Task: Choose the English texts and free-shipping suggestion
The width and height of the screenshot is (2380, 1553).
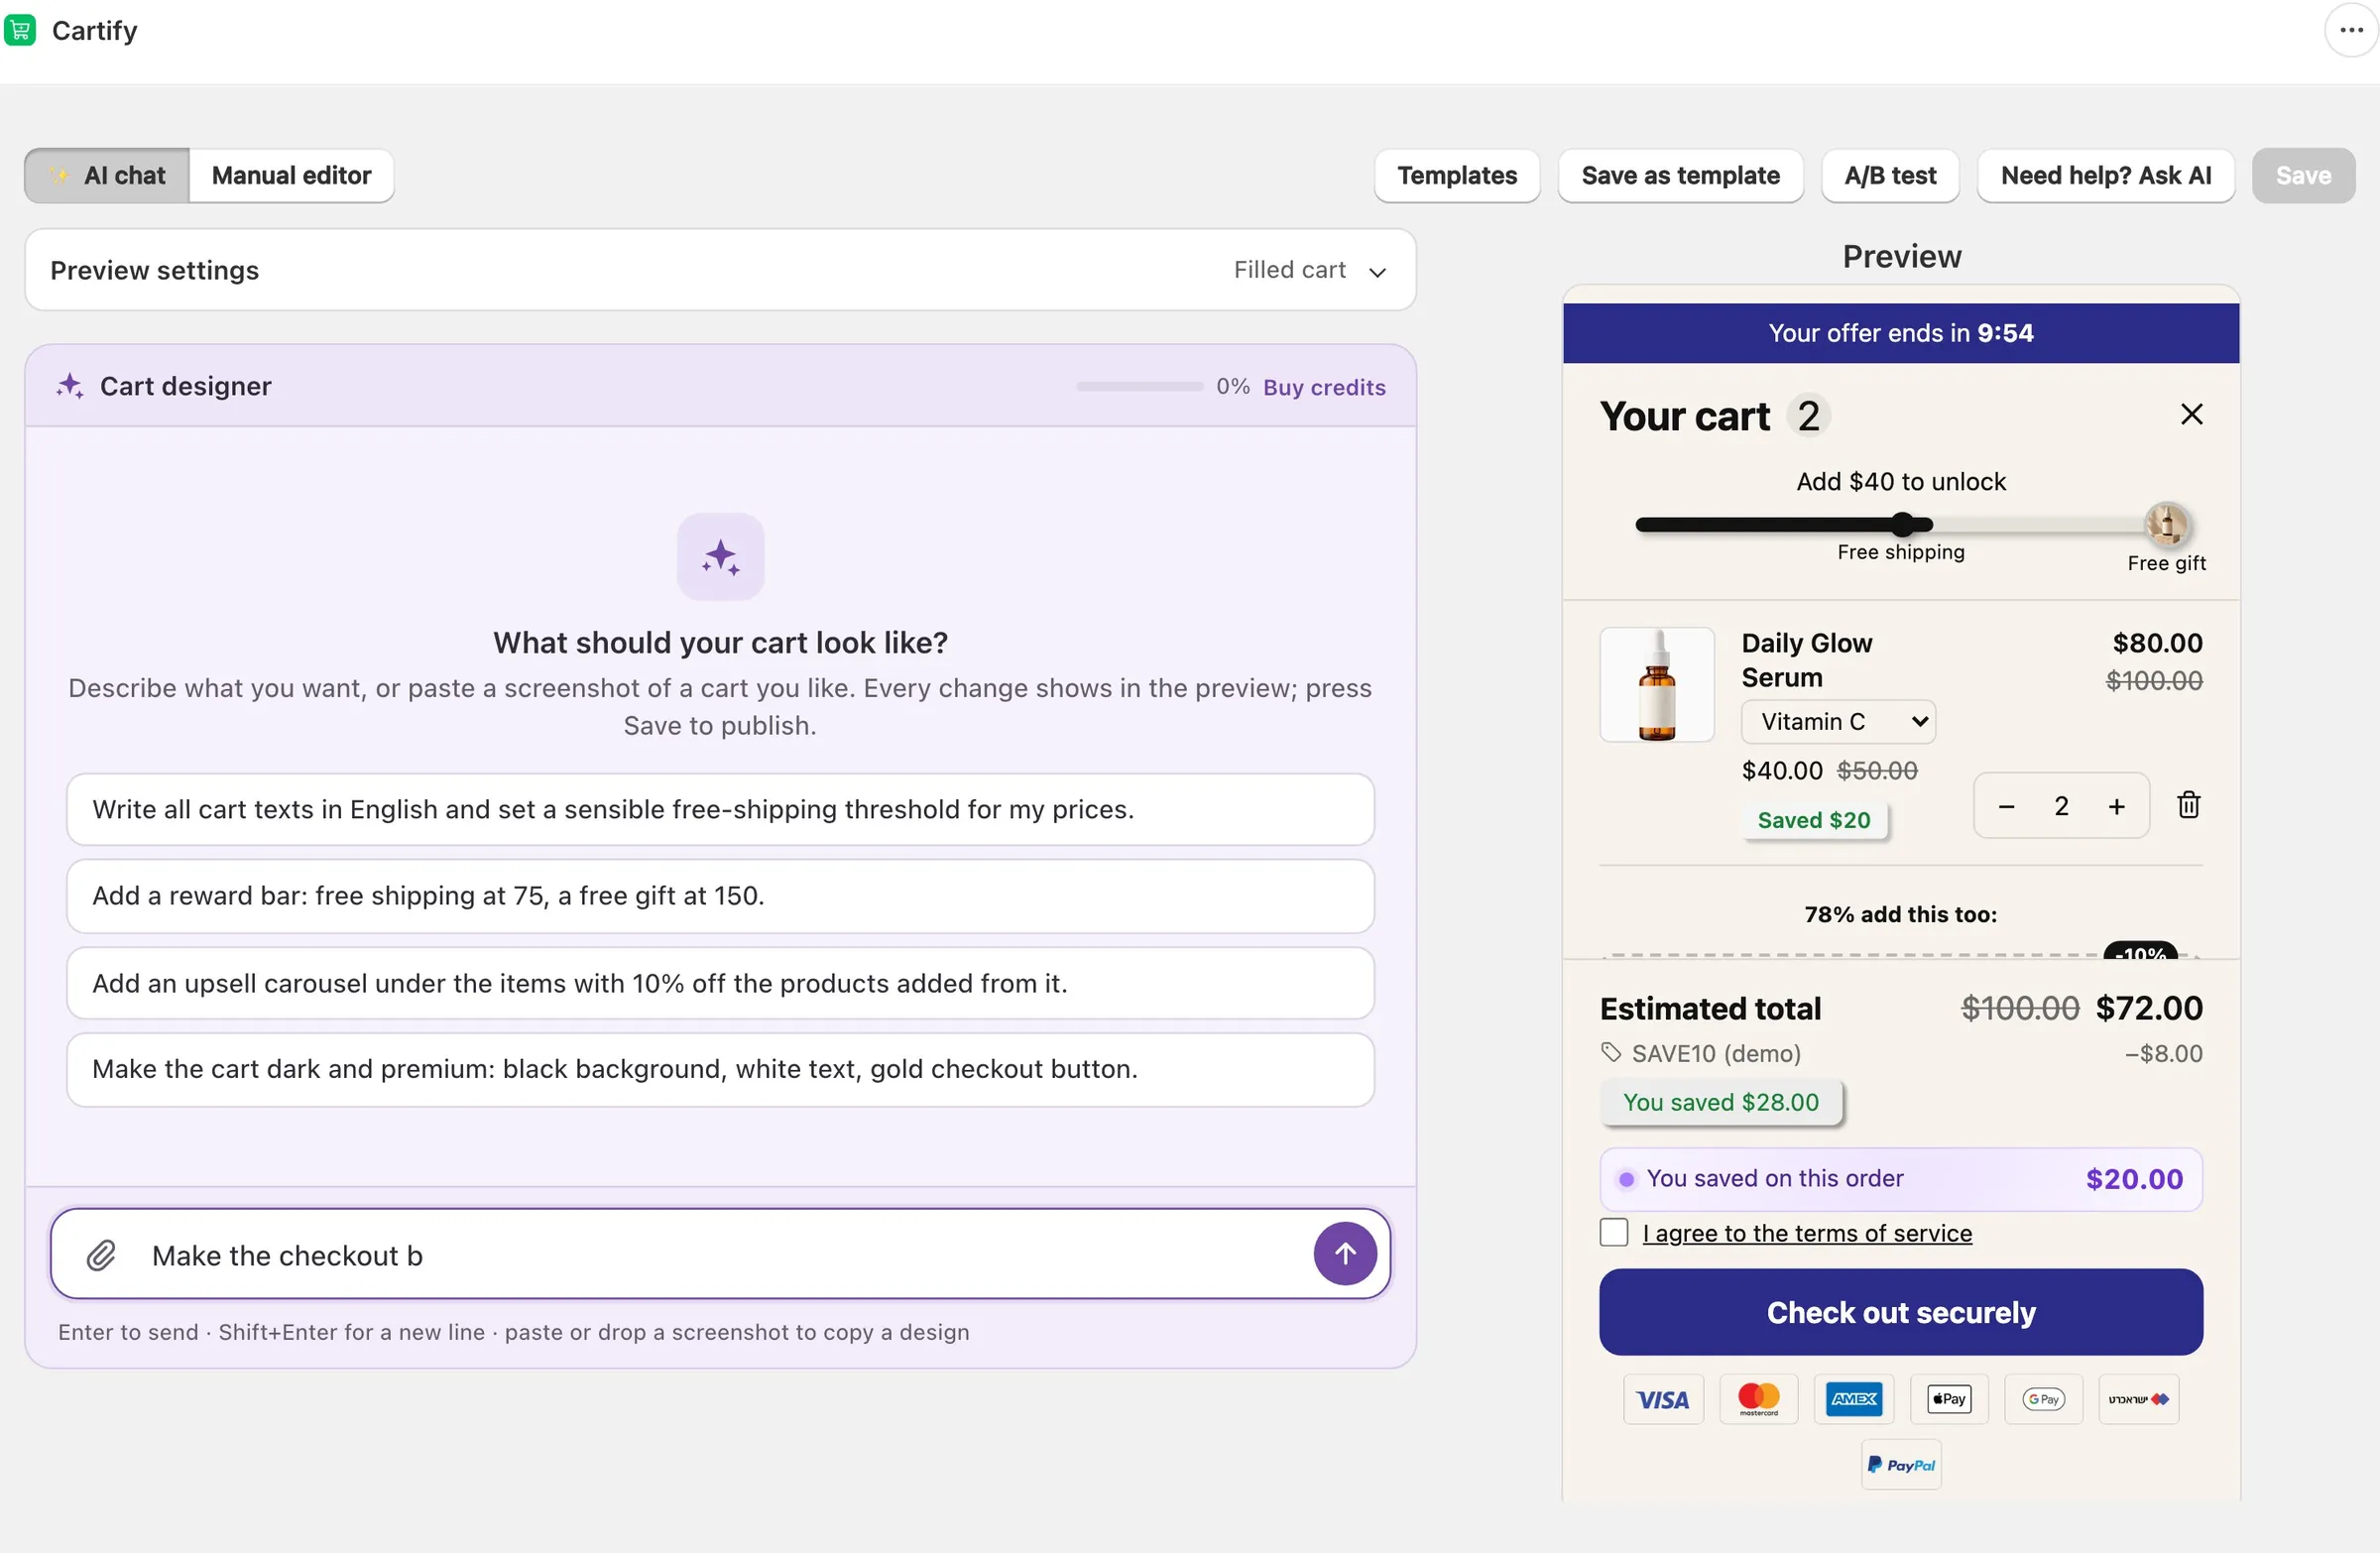Action: pyautogui.click(x=720, y=809)
